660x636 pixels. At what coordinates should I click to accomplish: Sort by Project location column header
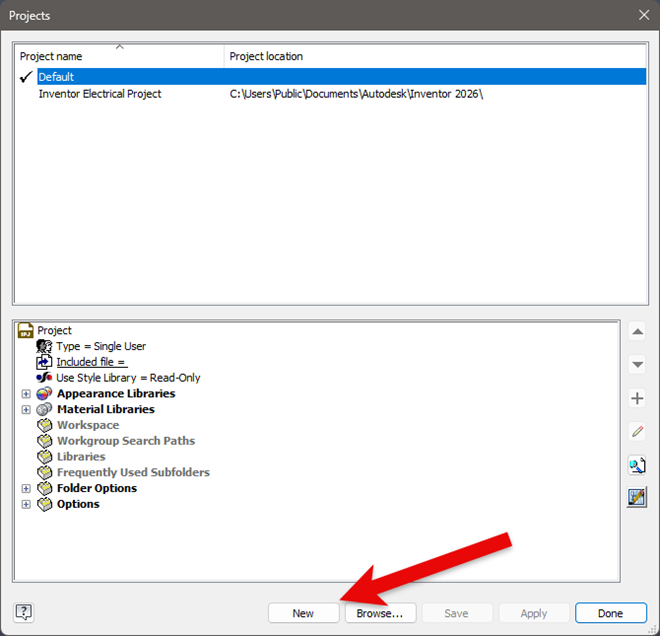coord(436,56)
